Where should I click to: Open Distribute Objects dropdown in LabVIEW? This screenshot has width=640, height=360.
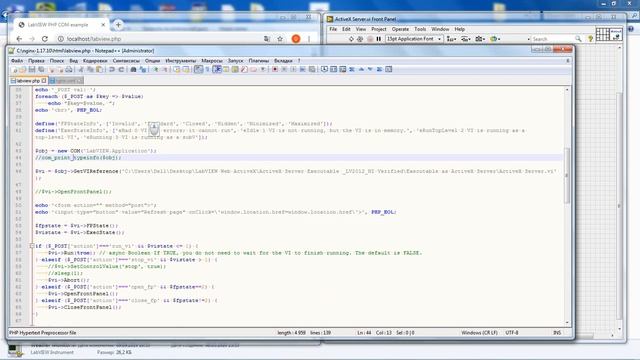(x=466, y=39)
